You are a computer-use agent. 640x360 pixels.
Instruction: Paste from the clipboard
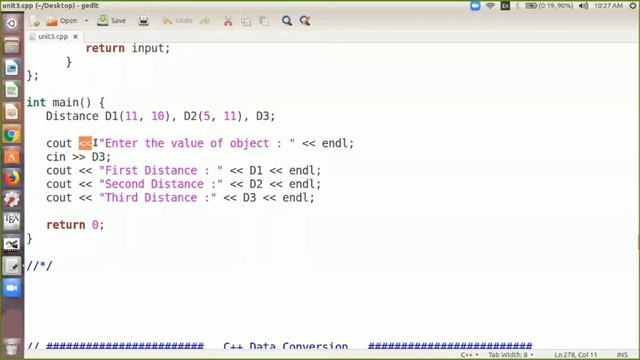264,21
